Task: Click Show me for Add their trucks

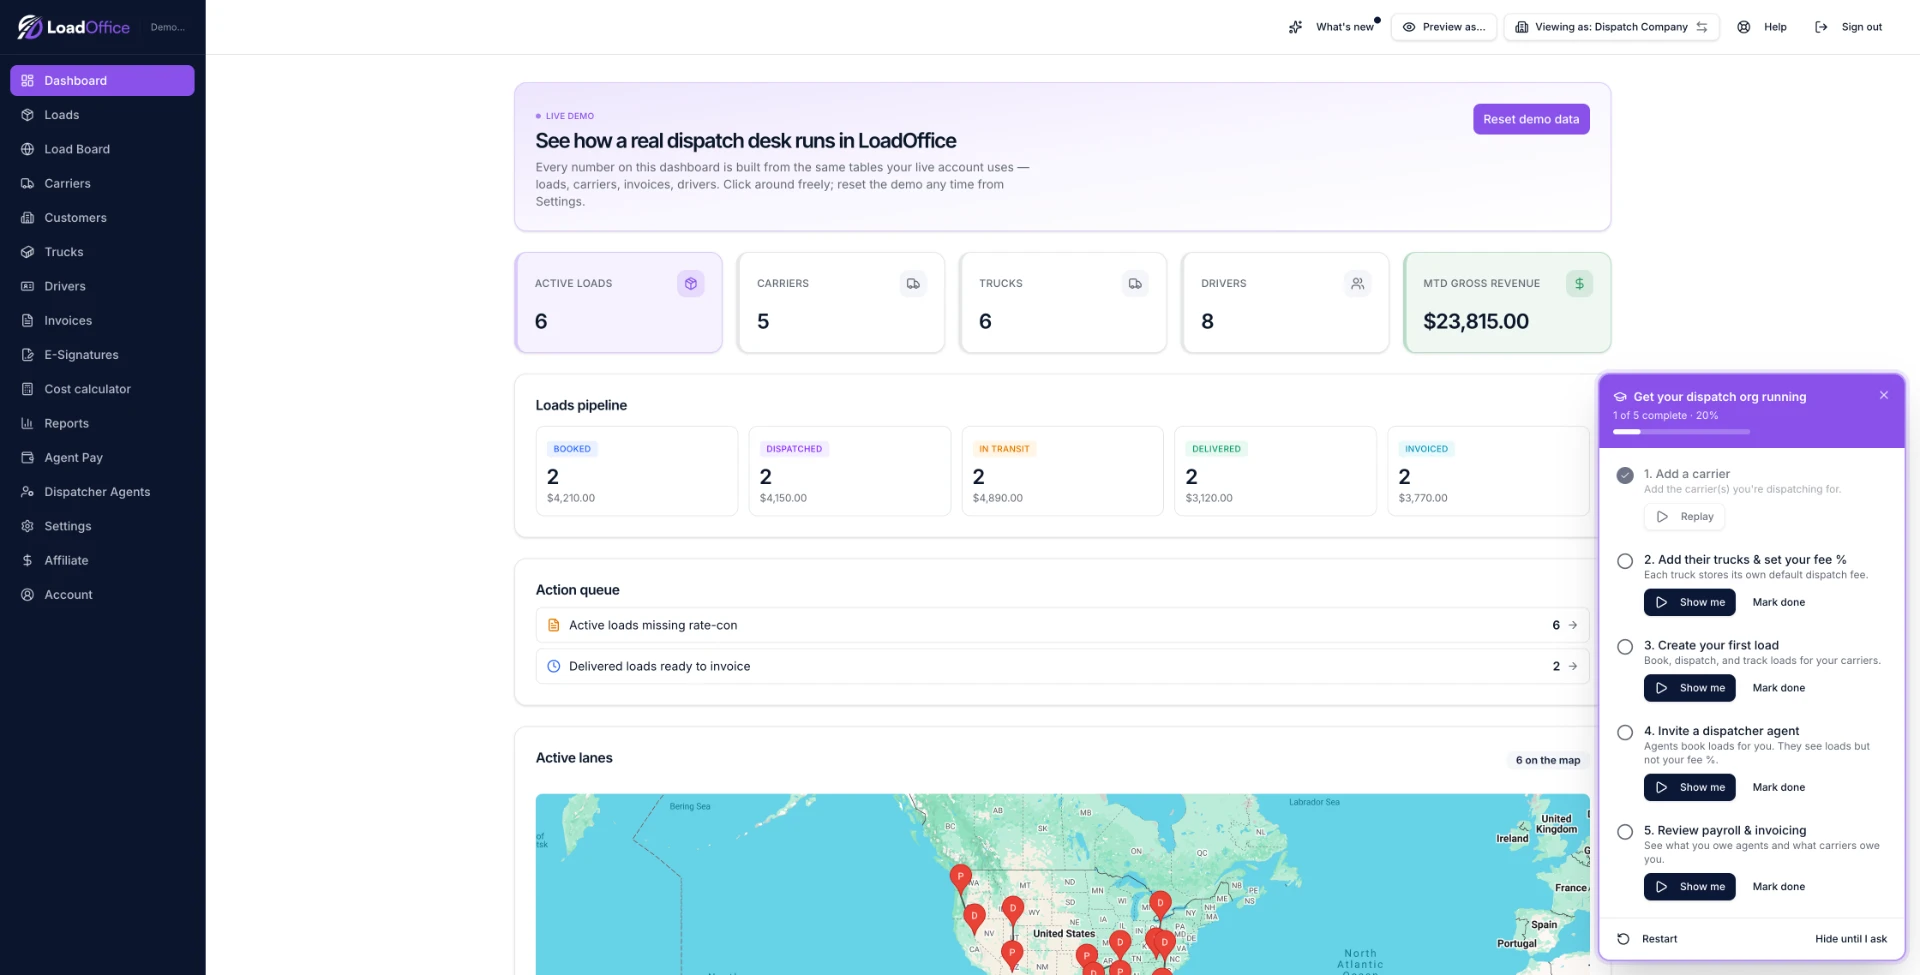Action: [x=1689, y=602]
